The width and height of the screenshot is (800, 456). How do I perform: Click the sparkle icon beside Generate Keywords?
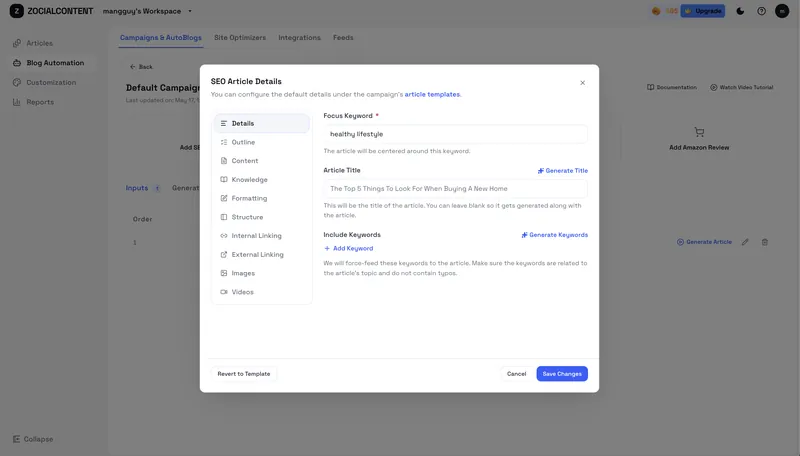click(524, 235)
